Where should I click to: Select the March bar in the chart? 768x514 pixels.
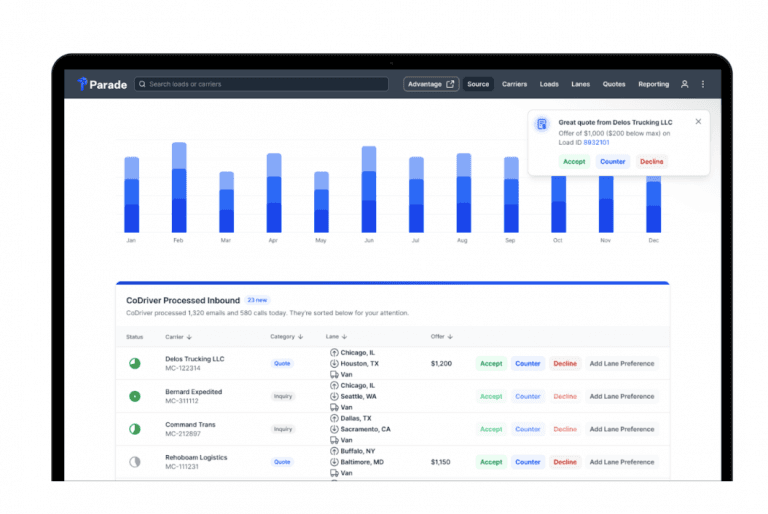coord(226,202)
